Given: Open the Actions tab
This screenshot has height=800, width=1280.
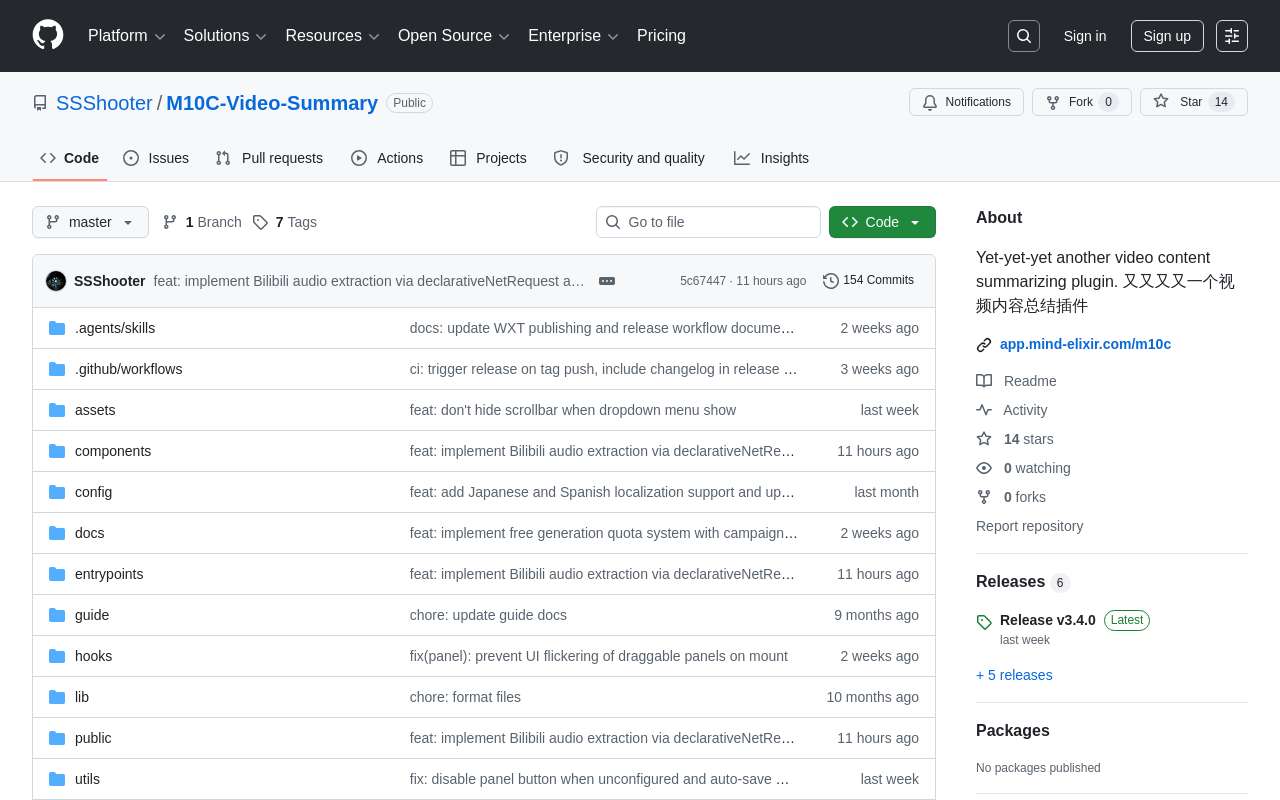Looking at the screenshot, I should (387, 158).
